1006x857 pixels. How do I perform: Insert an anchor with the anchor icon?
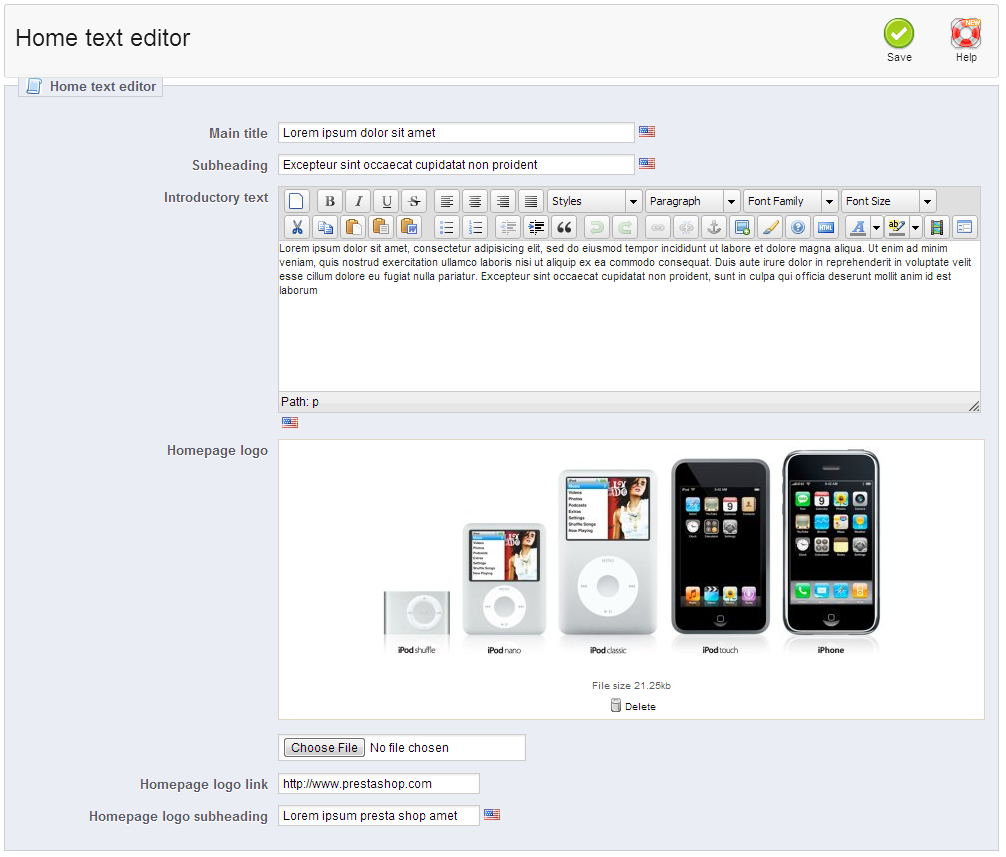pos(714,227)
